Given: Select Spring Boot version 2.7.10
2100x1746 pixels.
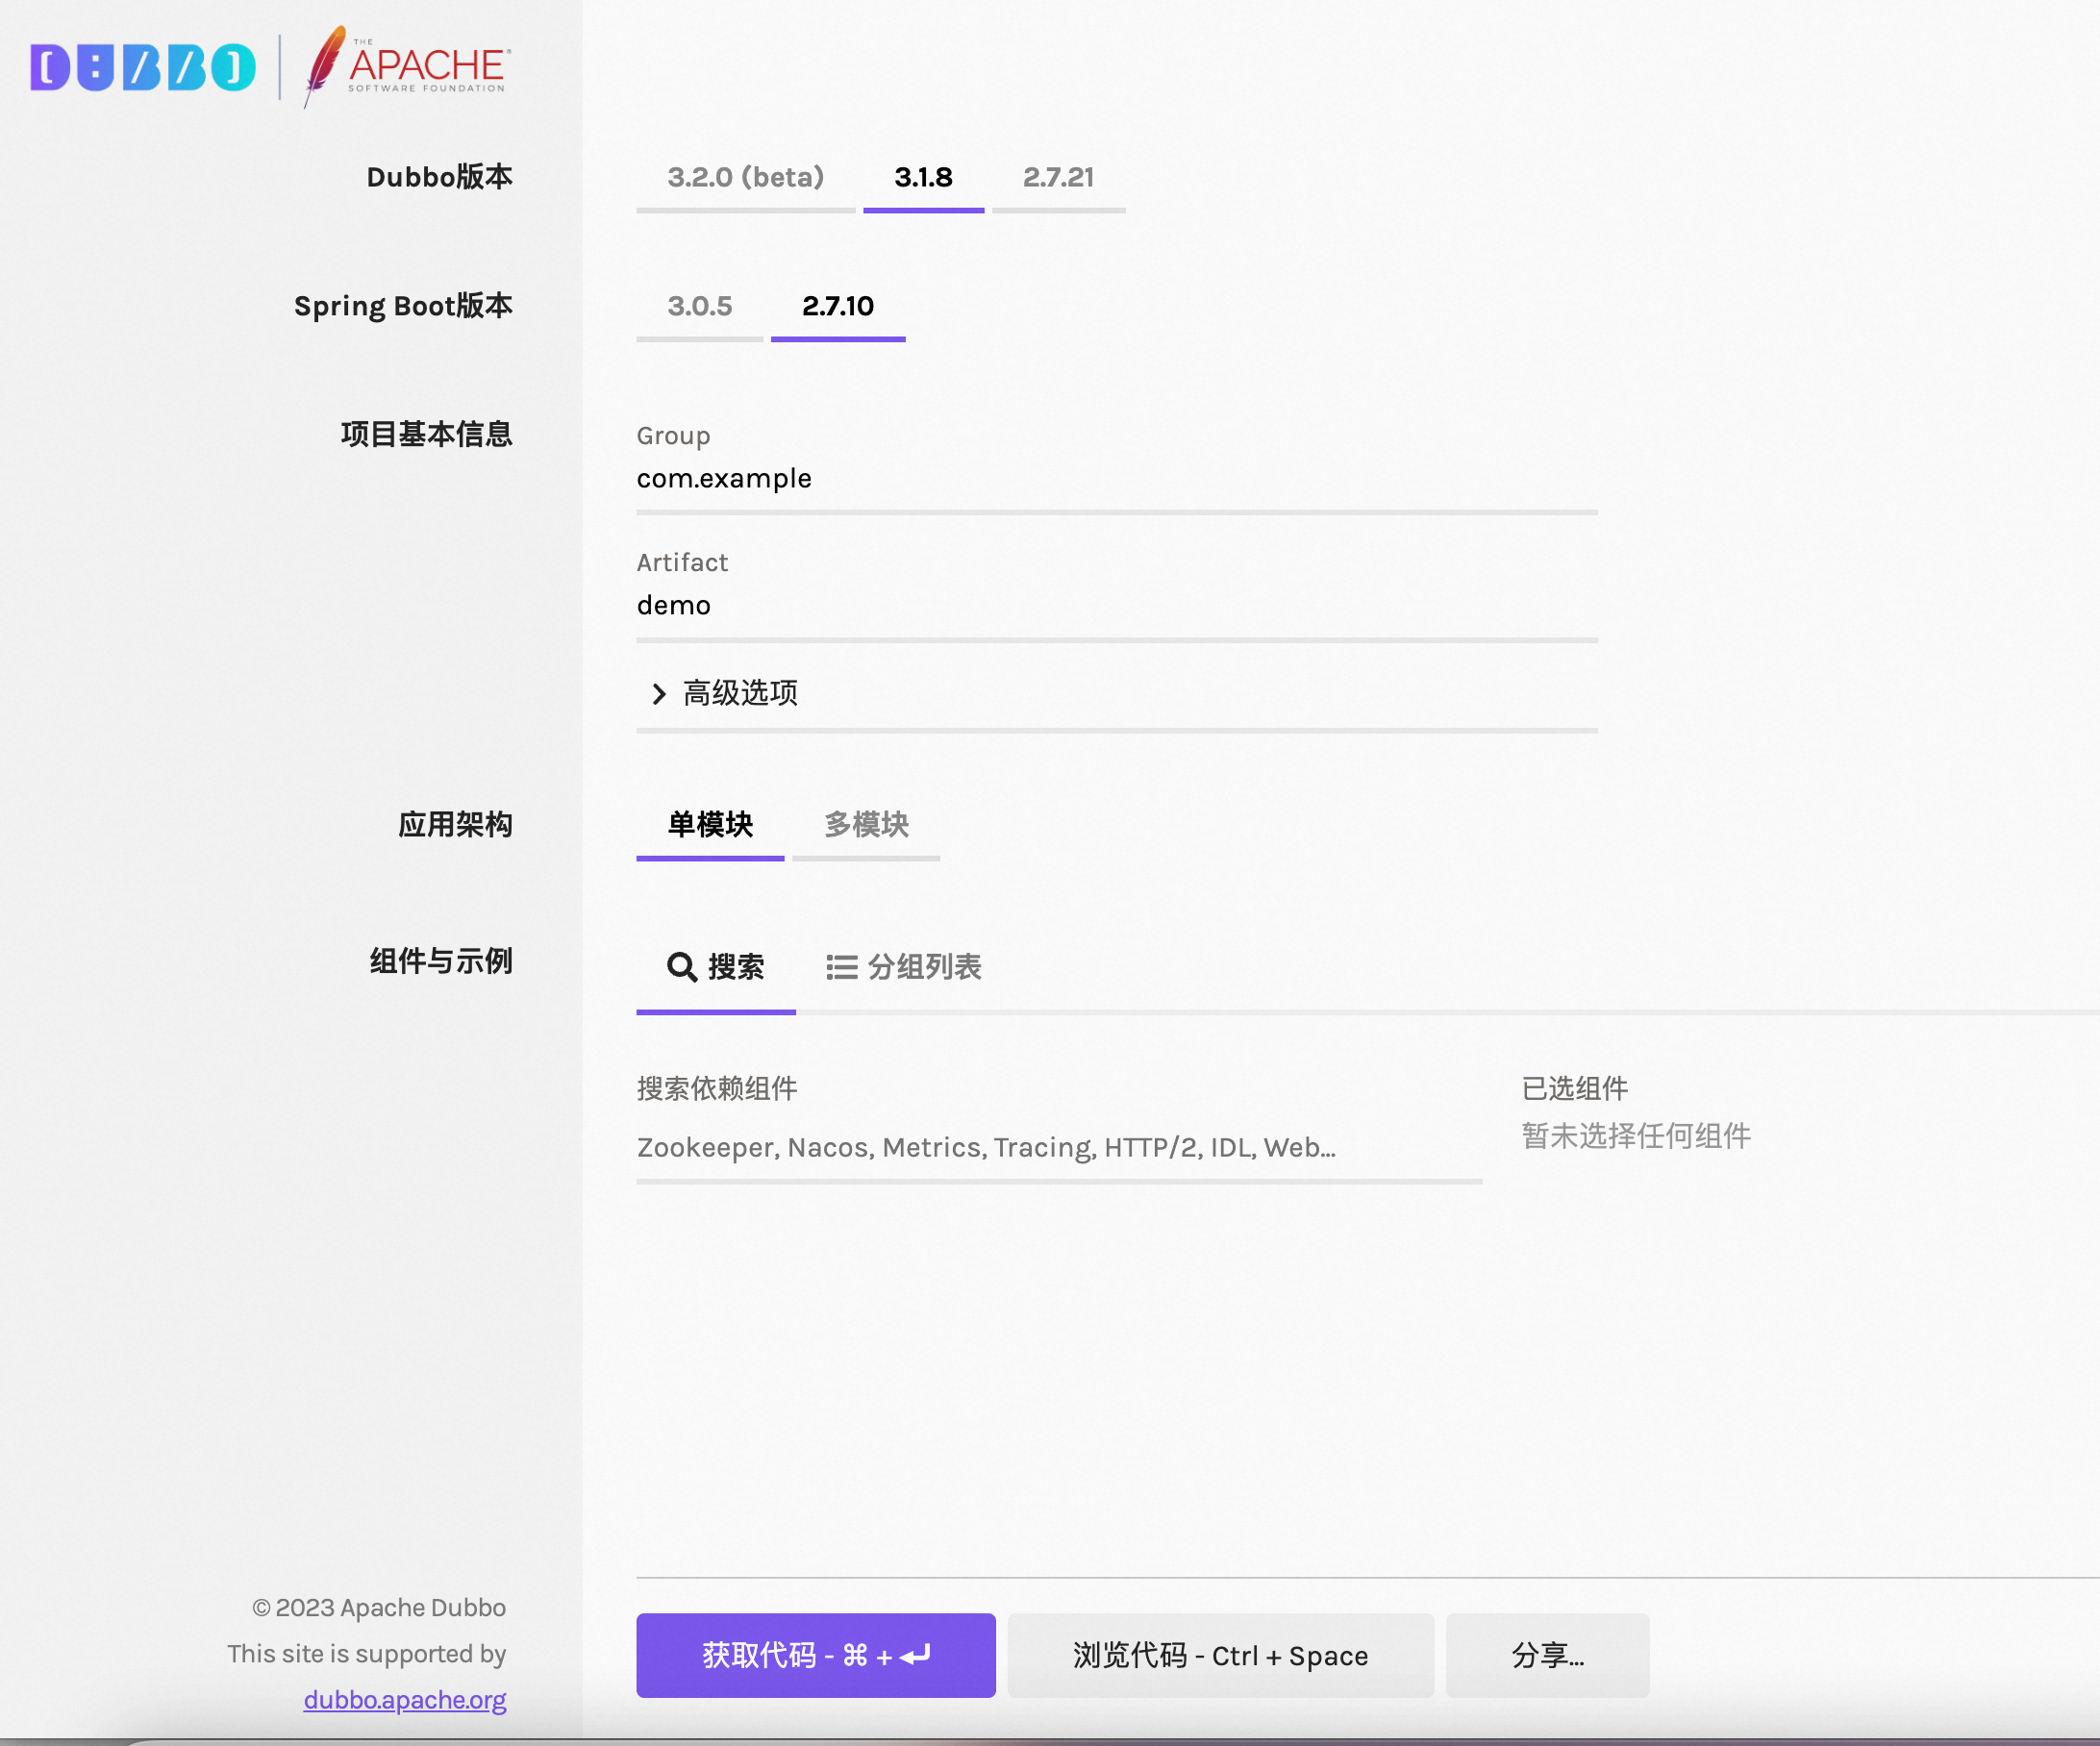Looking at the screenshot, I should tap(838, 306).
